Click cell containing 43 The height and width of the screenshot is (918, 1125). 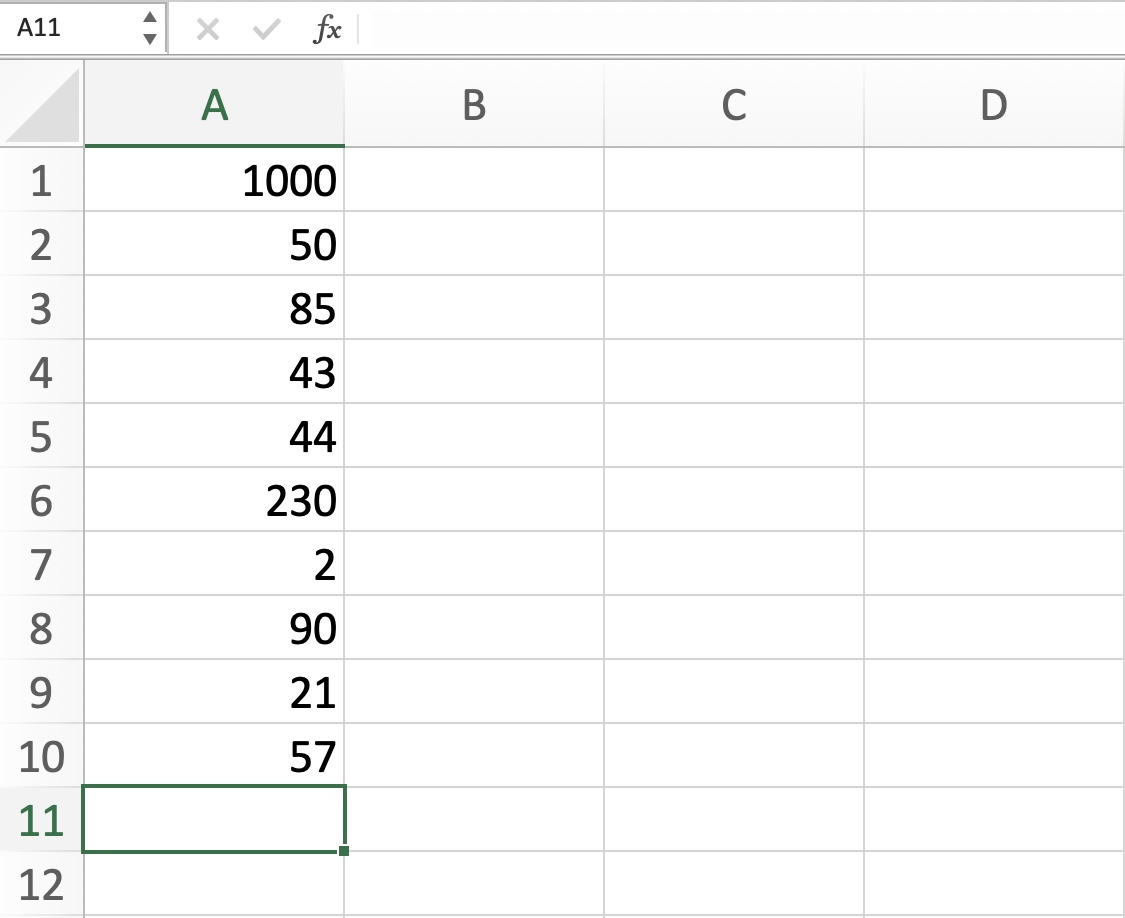point(215,371)
